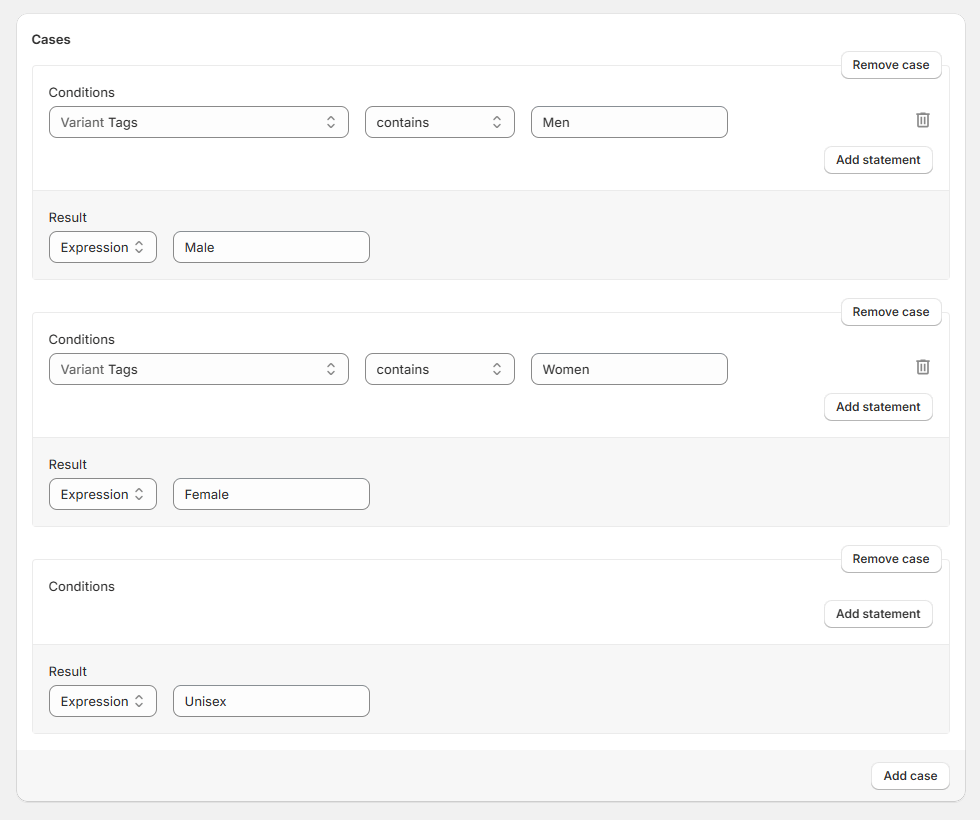Screen dimensions: 980x820
Task: Click Add statement under the Men condition
Action: point(878,159)
